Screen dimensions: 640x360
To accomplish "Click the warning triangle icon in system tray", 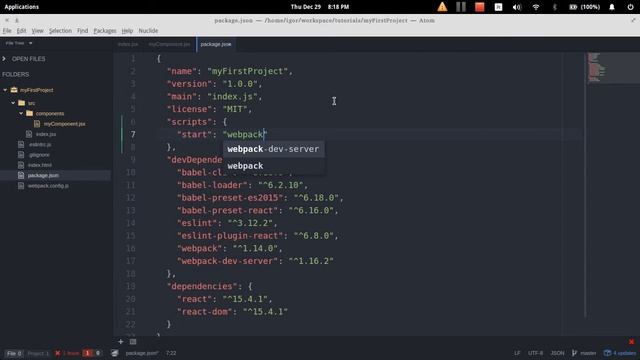I will point(442,7).
